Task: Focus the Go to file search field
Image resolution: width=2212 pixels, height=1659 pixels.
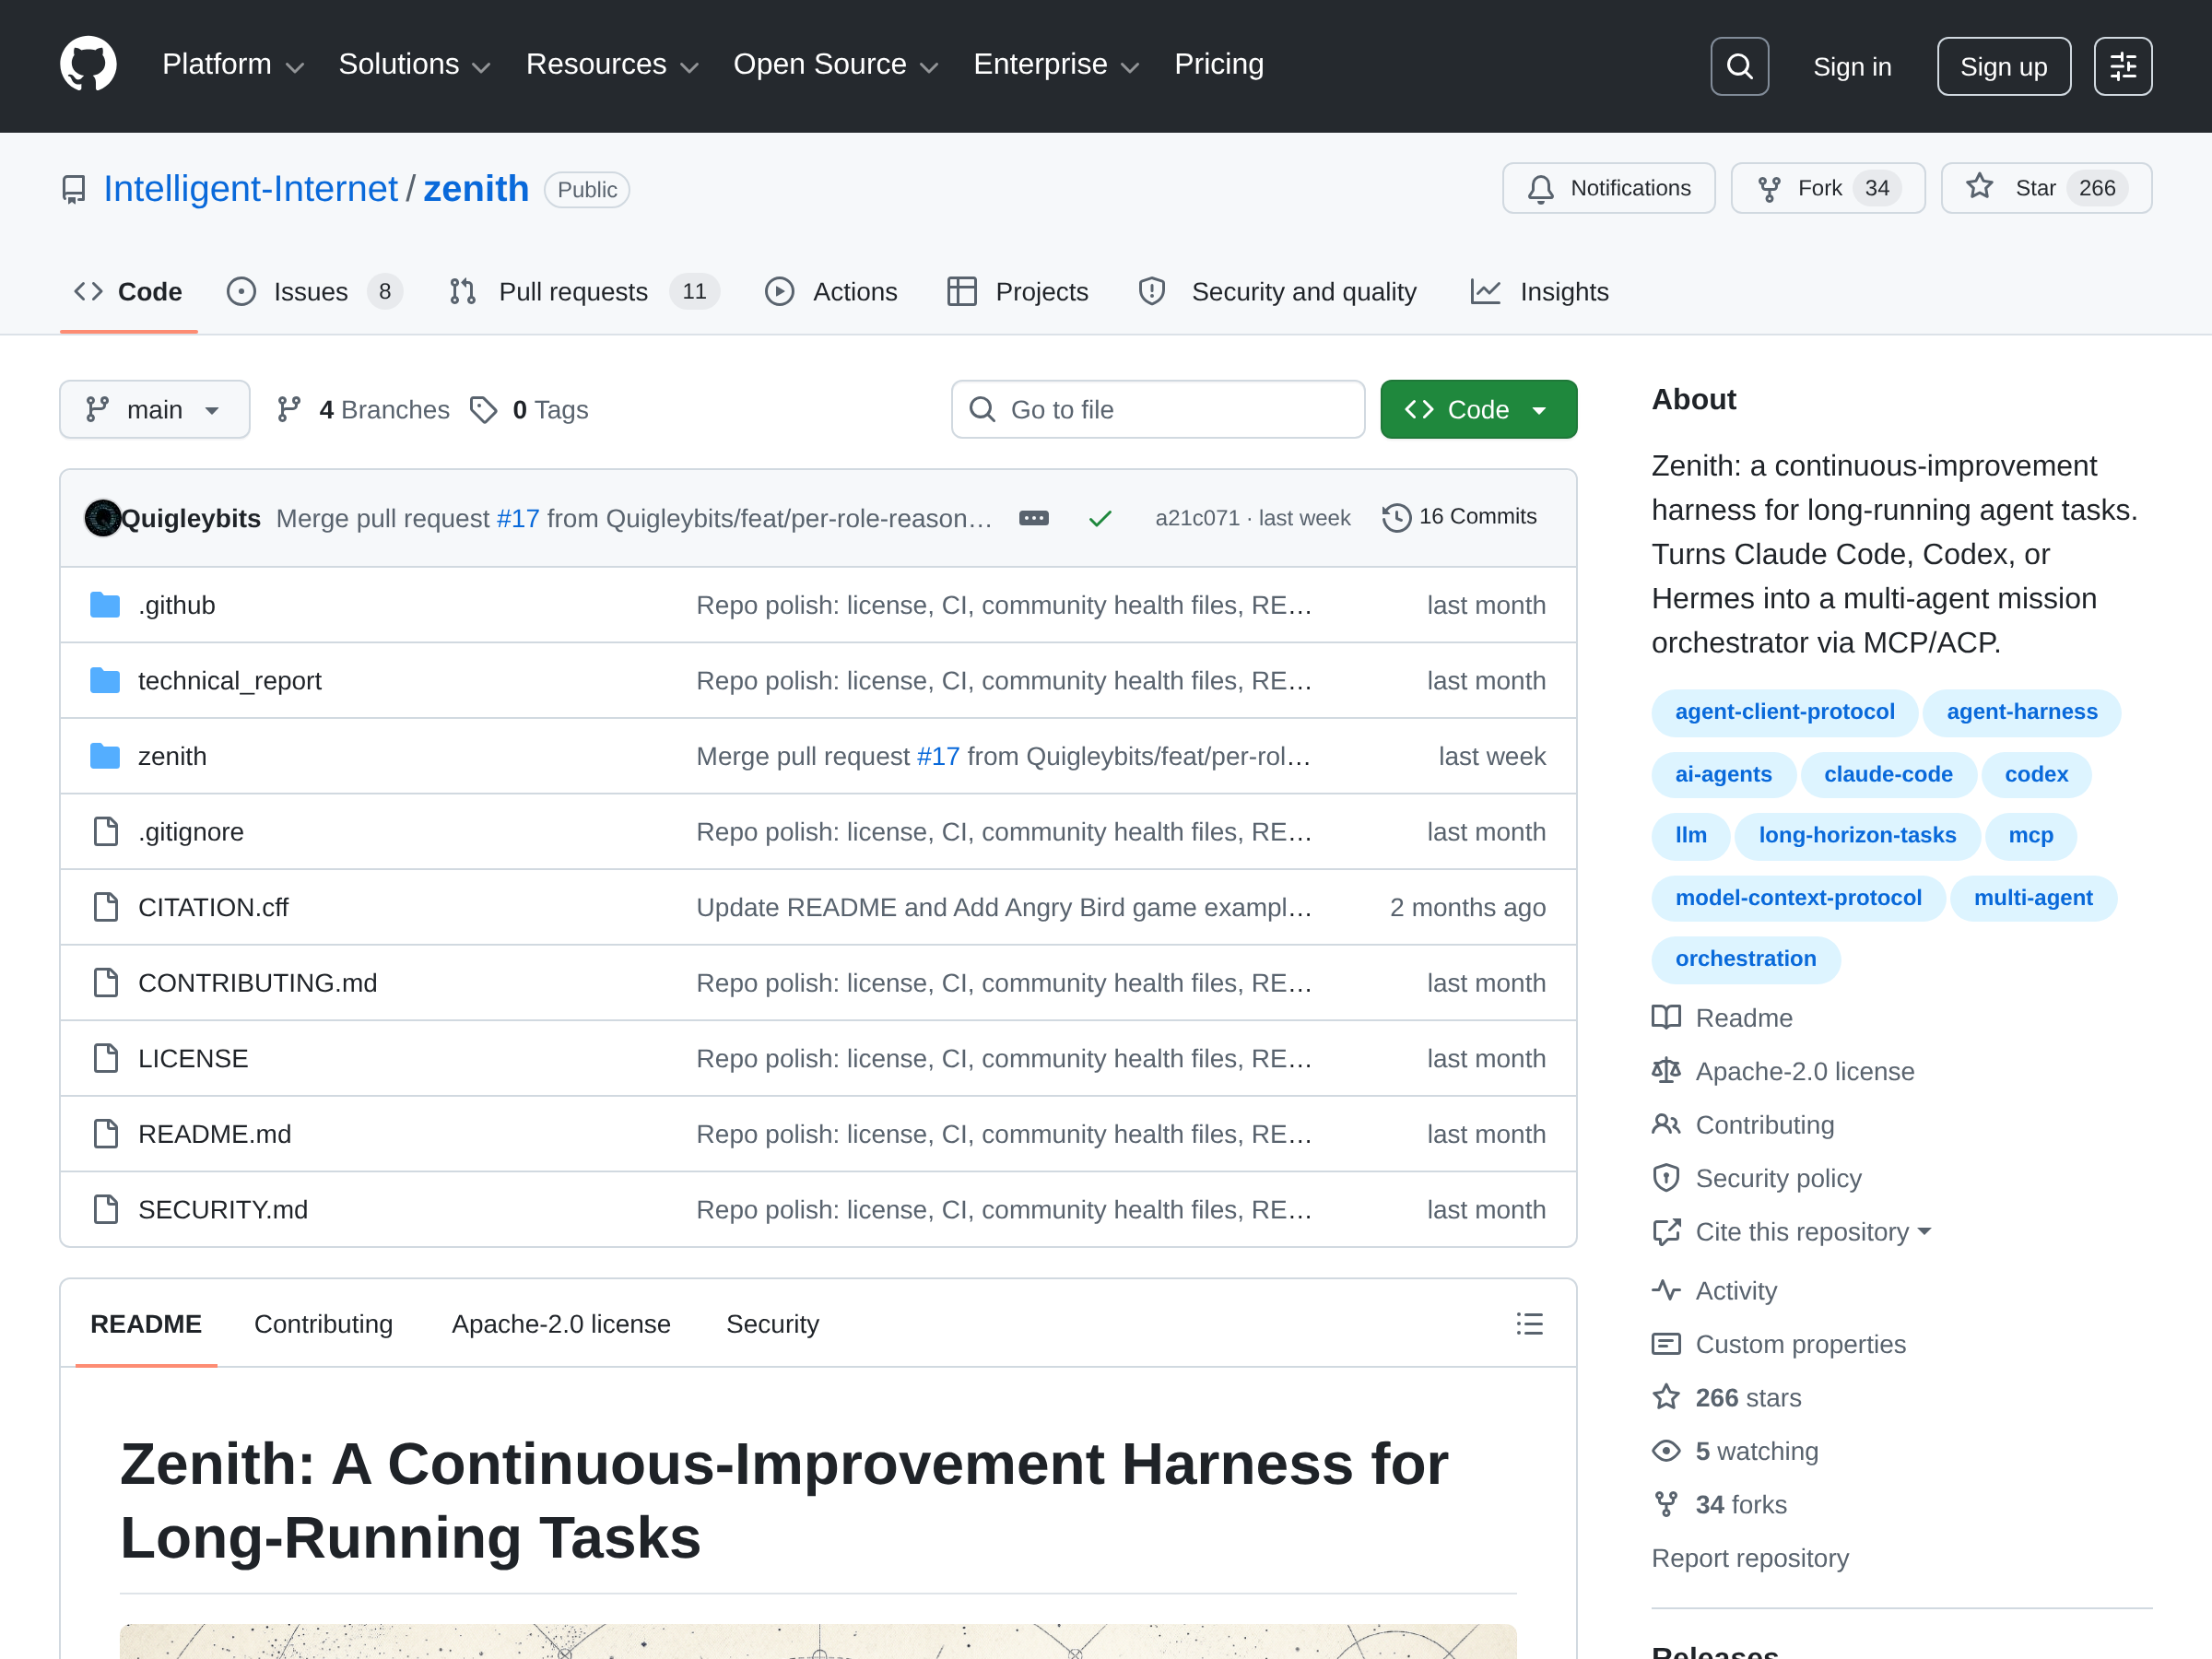Action: pos(1158,409)
